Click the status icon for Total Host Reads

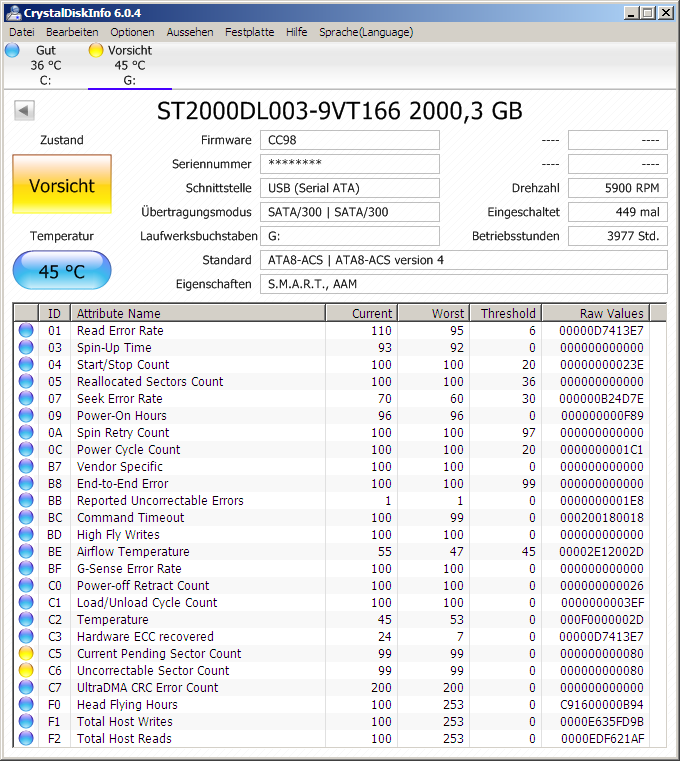click(x=26, y=738)
